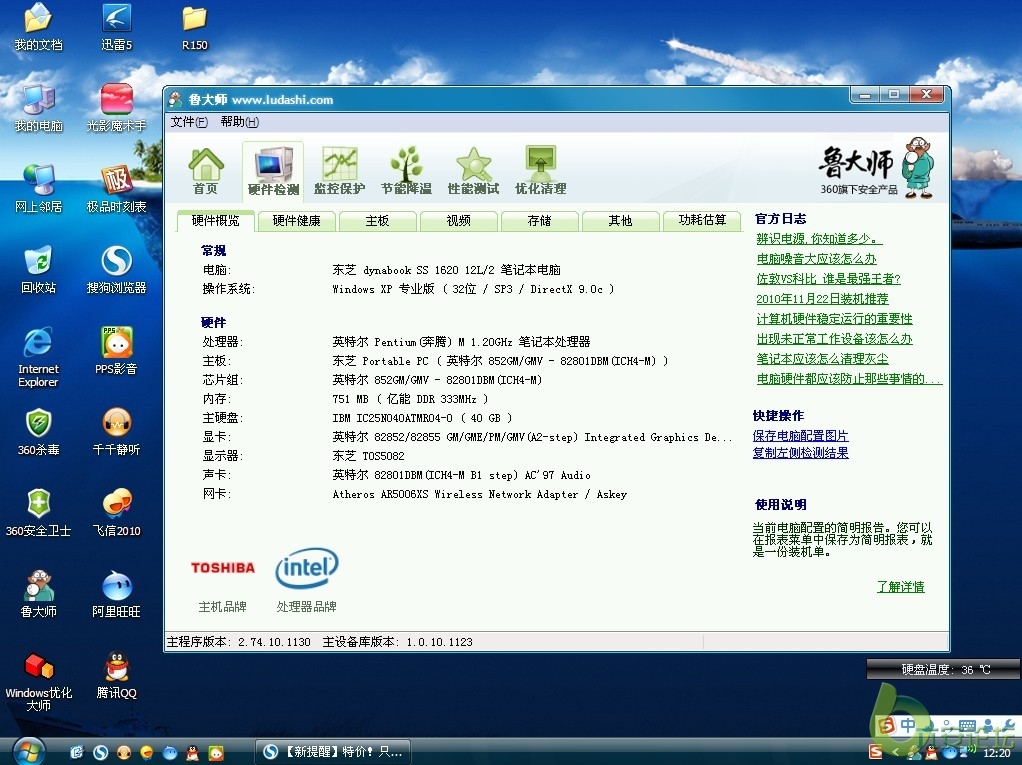Launch 性能测试 performance test
The image size is (1022, 765).
[x=473, y=168]
